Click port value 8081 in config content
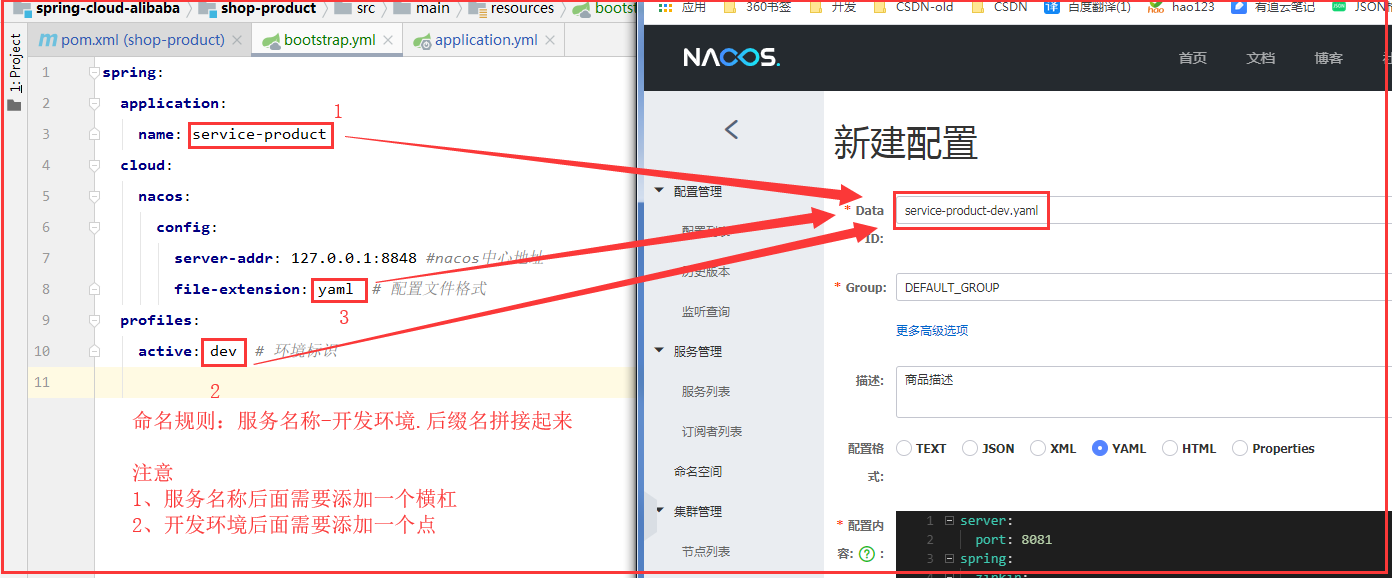This screenshot has height=578, width=1392. pos(1037,540)
